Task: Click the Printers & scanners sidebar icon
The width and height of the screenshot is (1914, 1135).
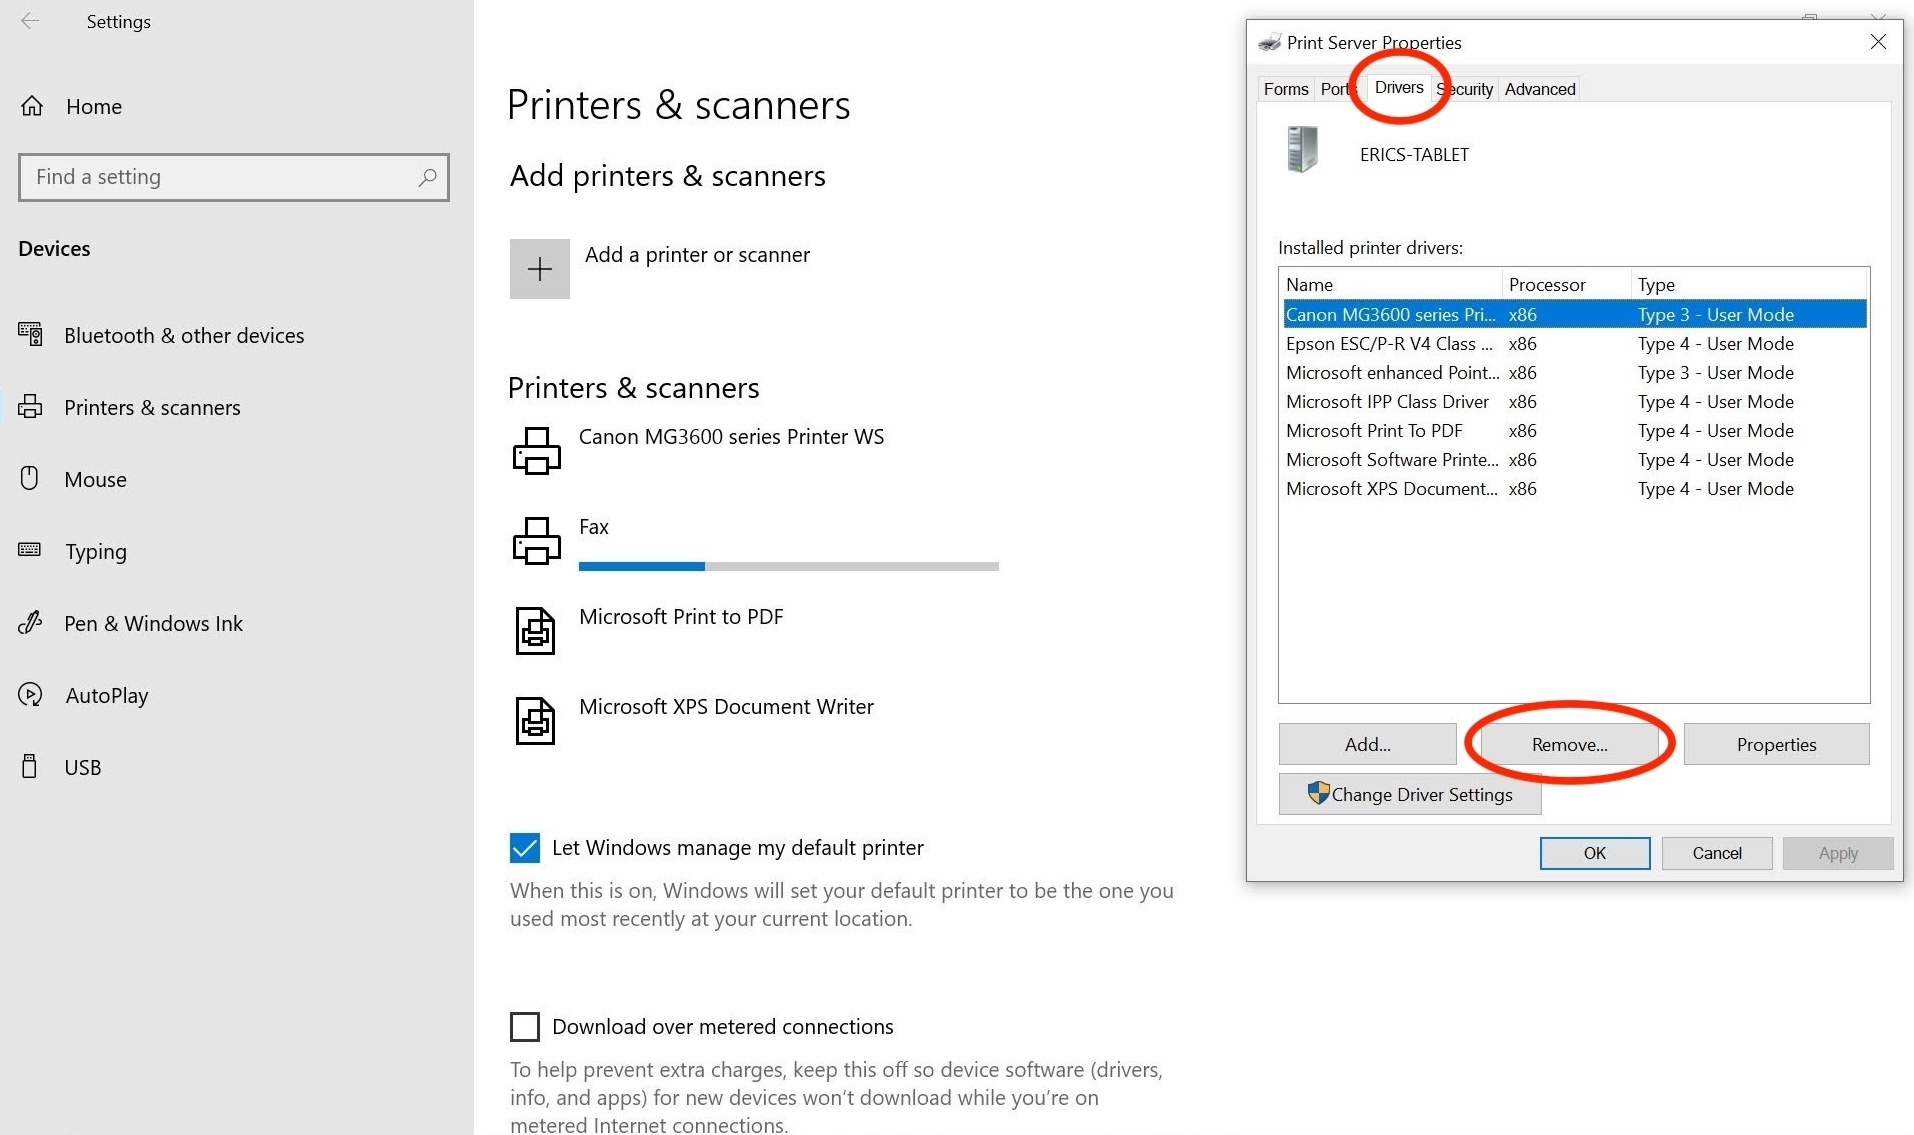Action: click(x=30, y=406)
